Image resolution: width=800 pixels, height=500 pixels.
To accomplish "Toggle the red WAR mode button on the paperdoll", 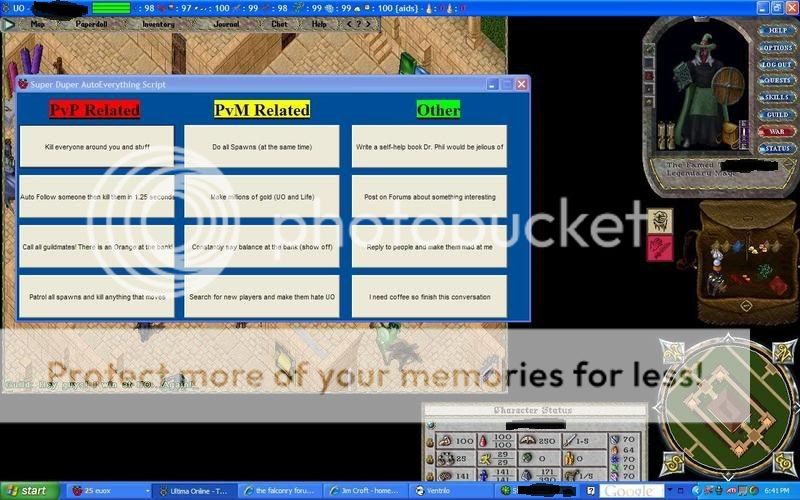I will coord(777,131).
